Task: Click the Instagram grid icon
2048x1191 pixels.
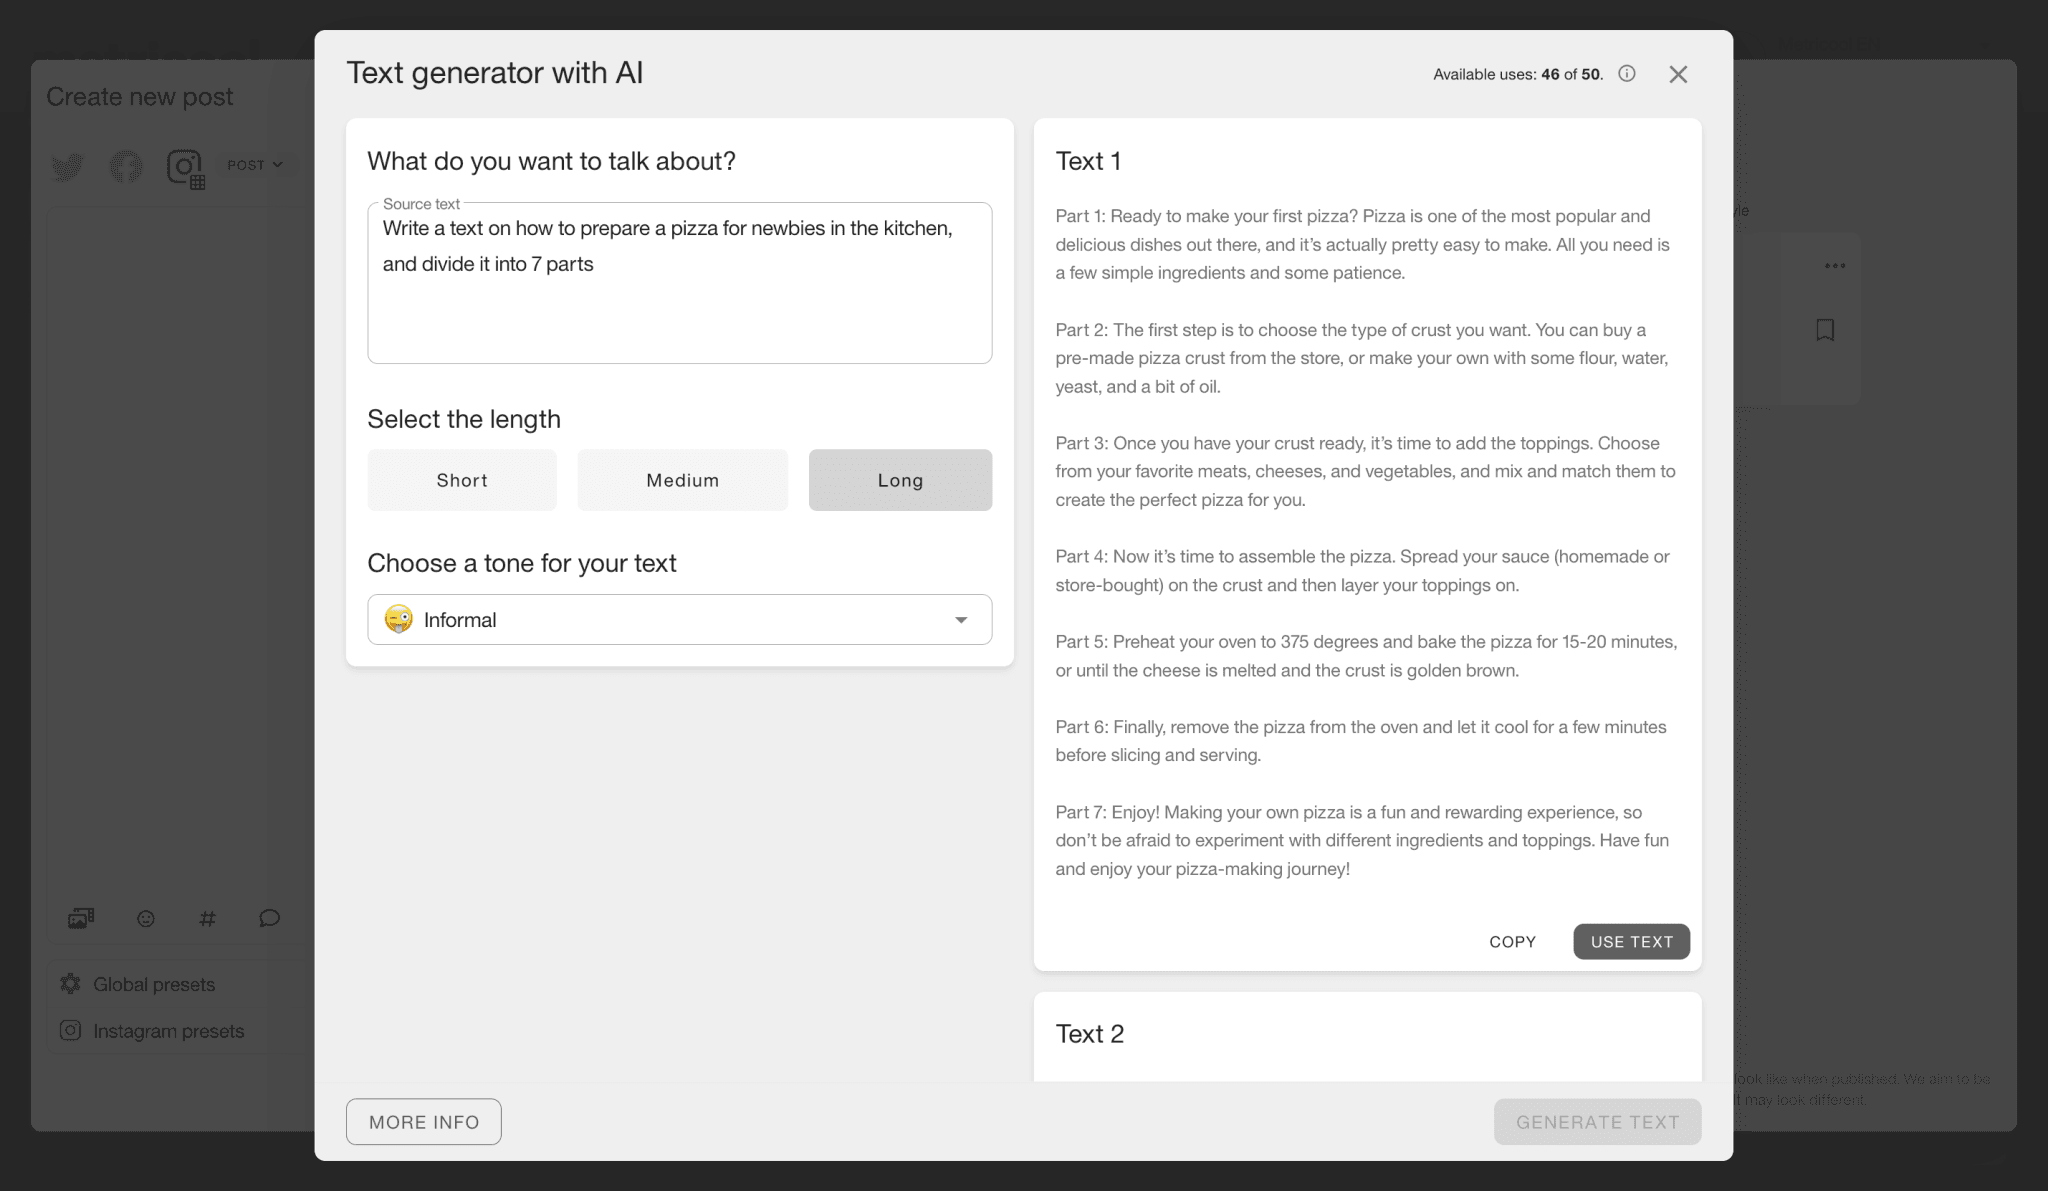Action: 184,167
